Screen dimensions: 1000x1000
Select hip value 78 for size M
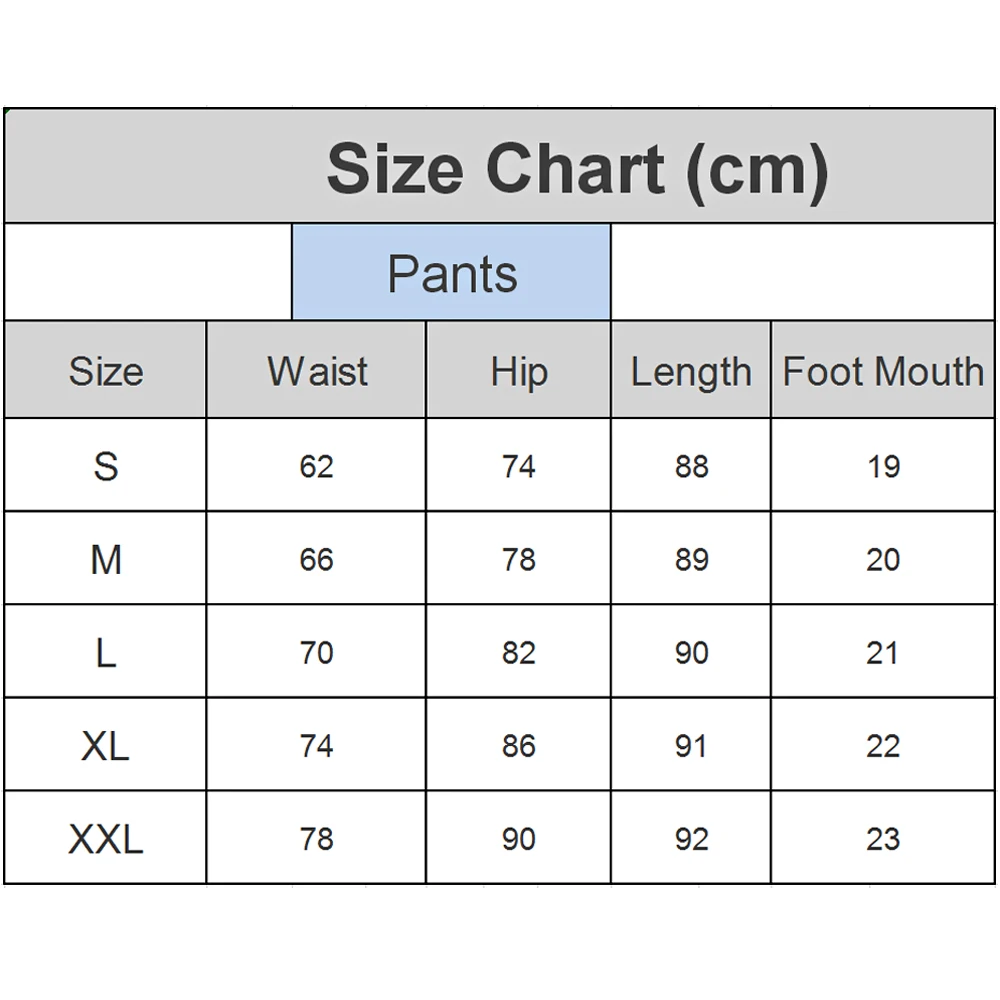[x=519, y=559]
